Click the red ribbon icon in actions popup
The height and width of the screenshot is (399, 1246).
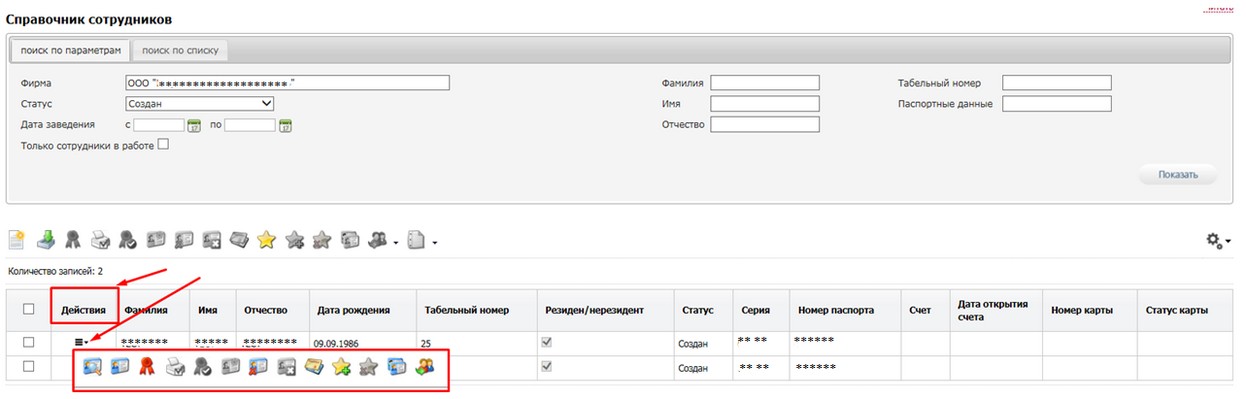147,367
